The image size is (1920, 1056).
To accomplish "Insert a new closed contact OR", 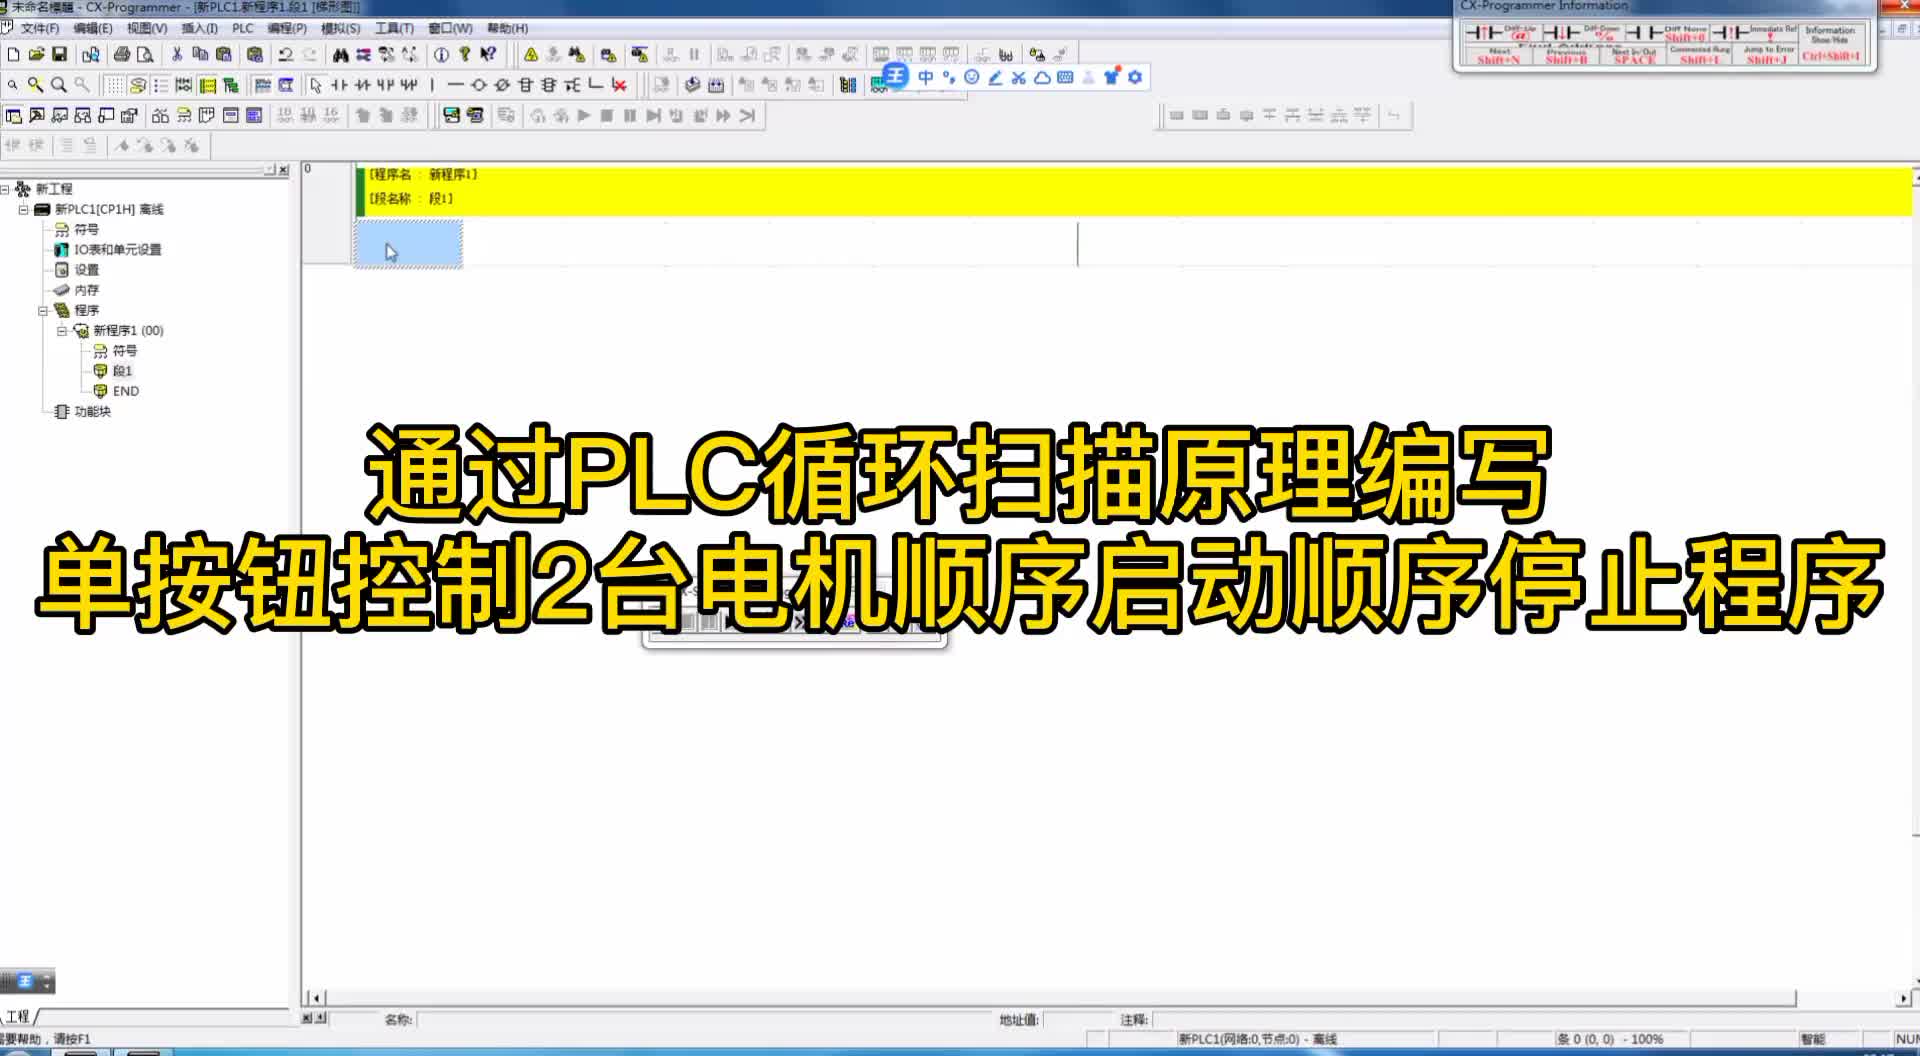I will click(408, 85).
